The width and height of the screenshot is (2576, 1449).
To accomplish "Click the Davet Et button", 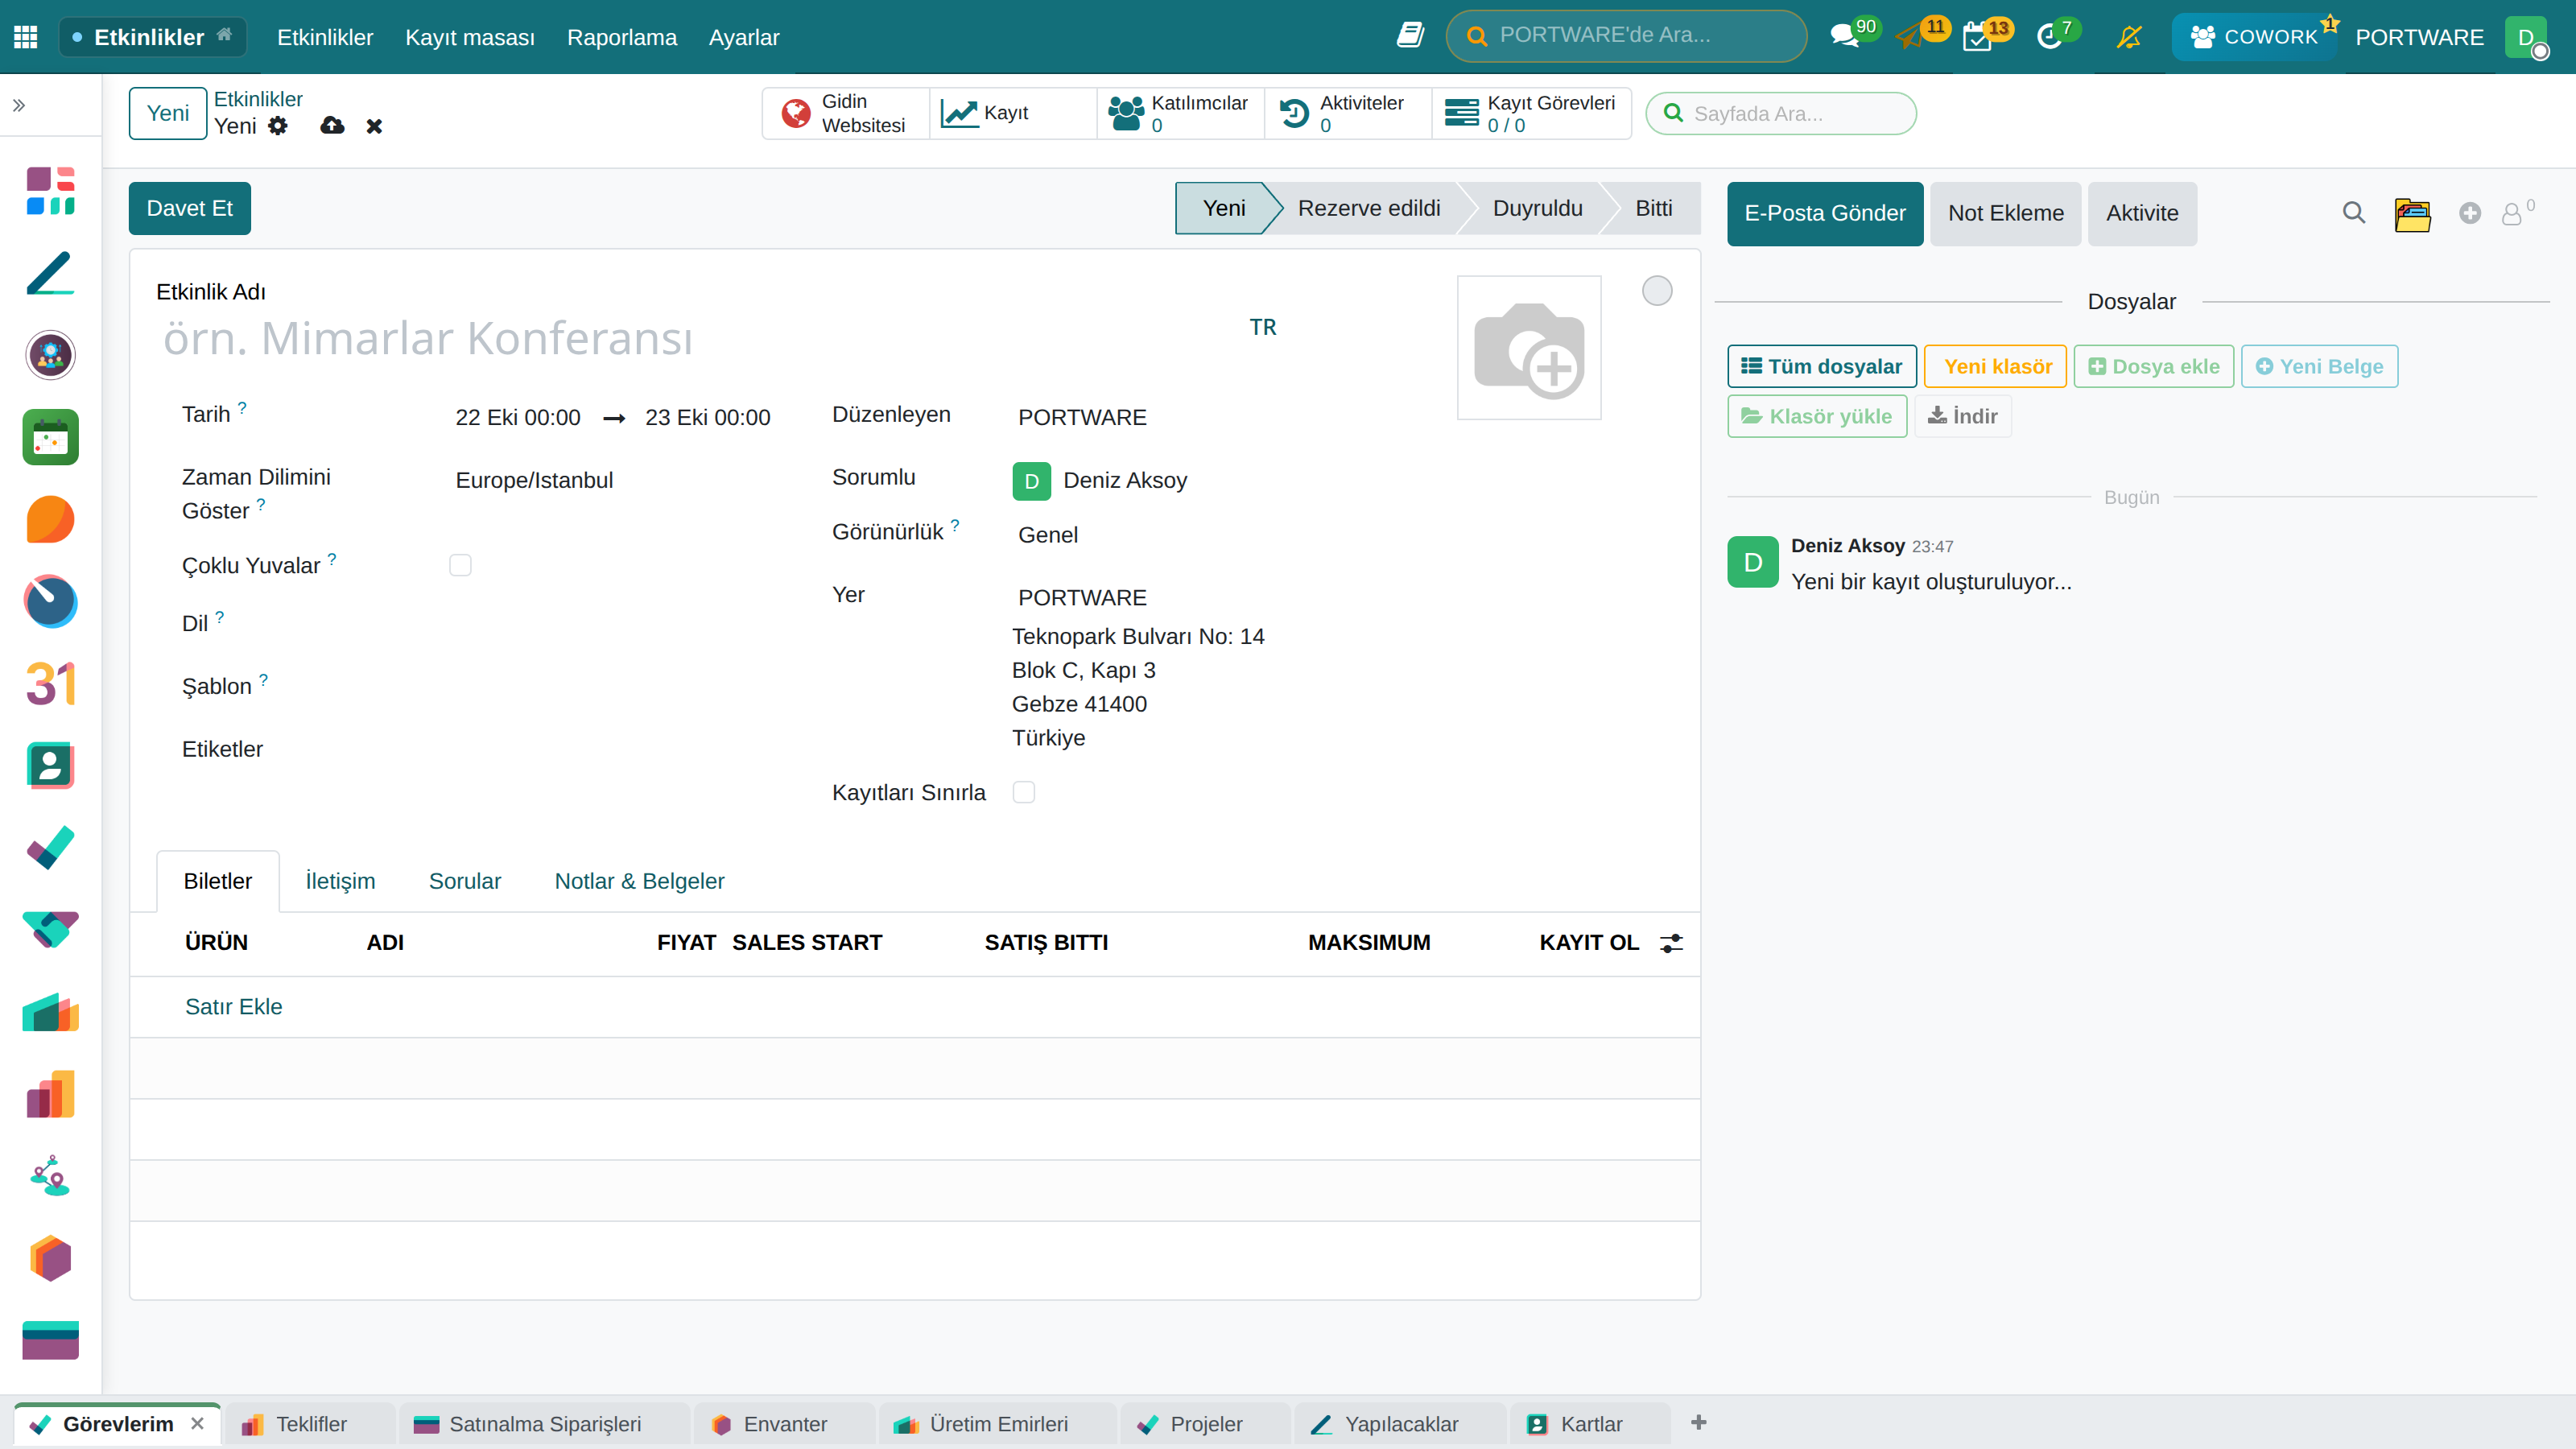I will click(x=189, y=208).
